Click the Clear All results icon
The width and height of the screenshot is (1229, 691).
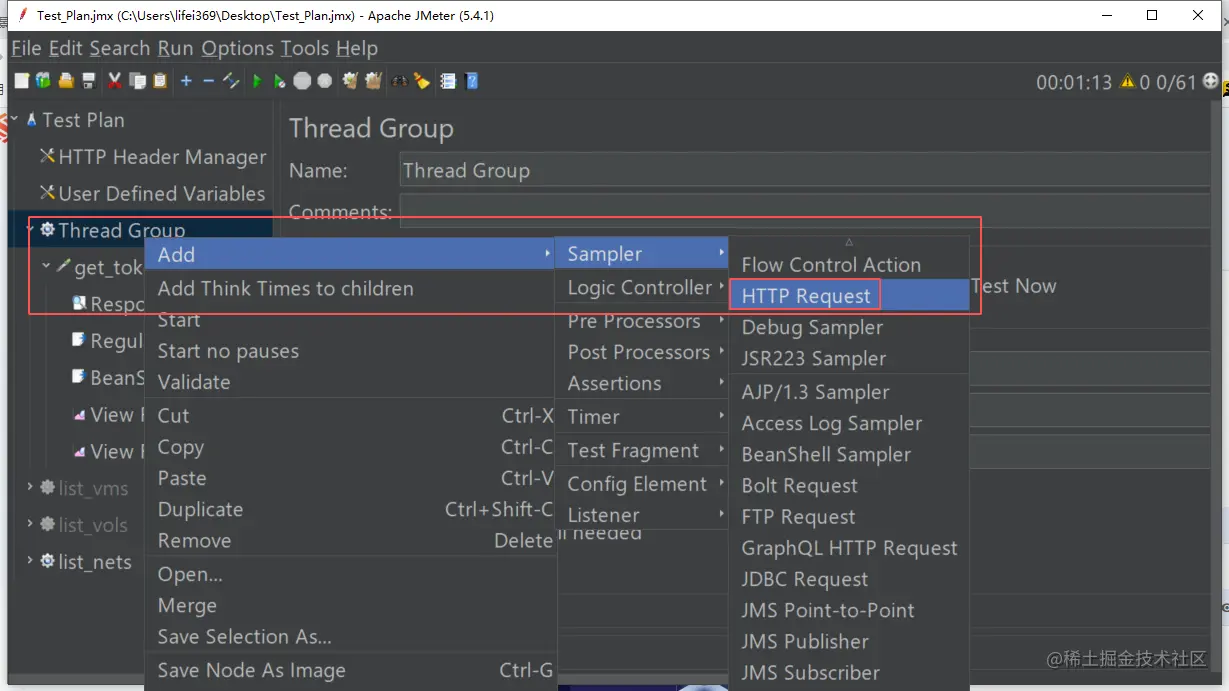point(373,81)
